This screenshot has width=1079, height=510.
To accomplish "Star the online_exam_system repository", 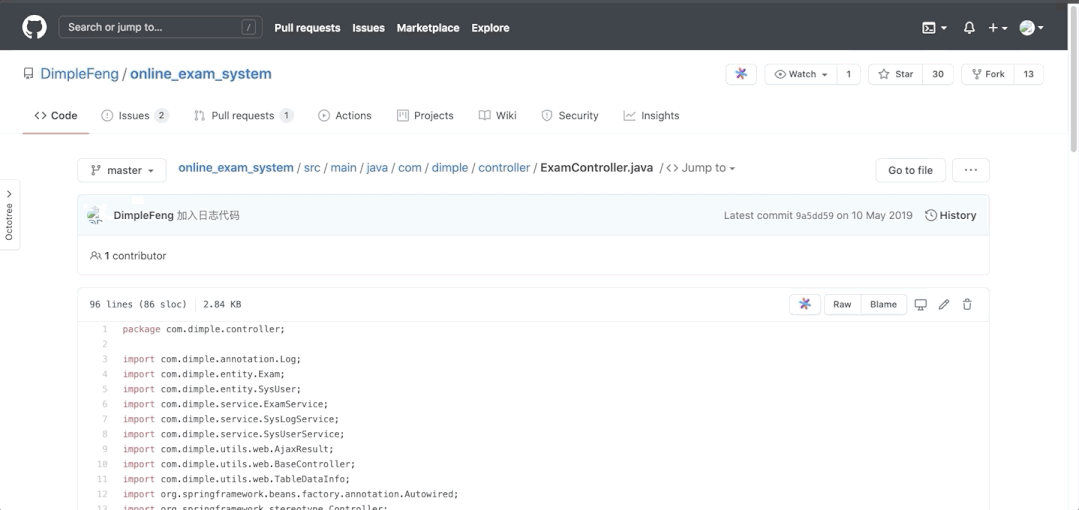I will coord(896,74).
